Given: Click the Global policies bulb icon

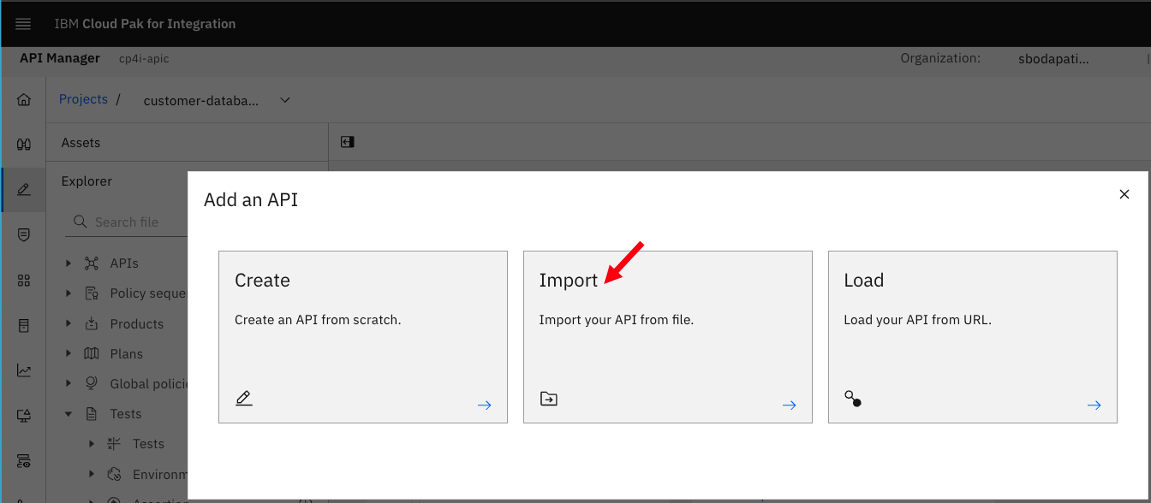Looking at the screenshot, I should point(92,383).
